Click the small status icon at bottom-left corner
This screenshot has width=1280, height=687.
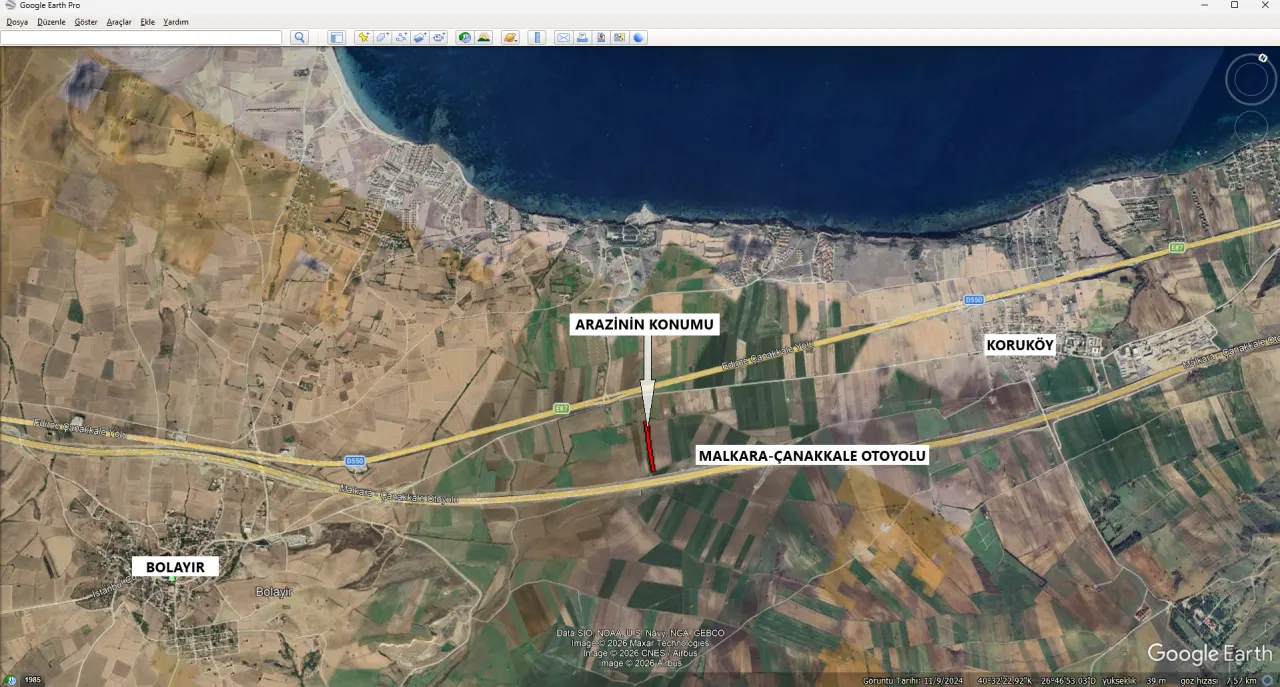click(x=10, y=680)
